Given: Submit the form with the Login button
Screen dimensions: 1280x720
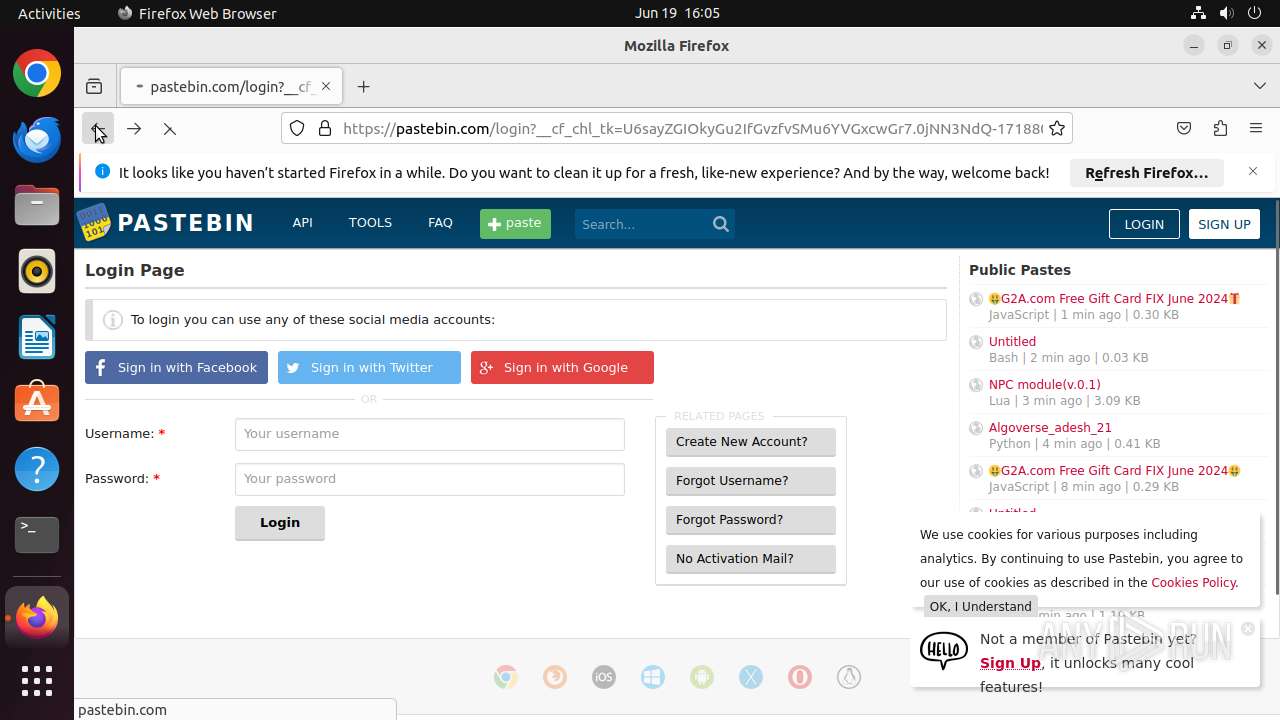Looking at the screenshot, I should (x=280, y=522).
